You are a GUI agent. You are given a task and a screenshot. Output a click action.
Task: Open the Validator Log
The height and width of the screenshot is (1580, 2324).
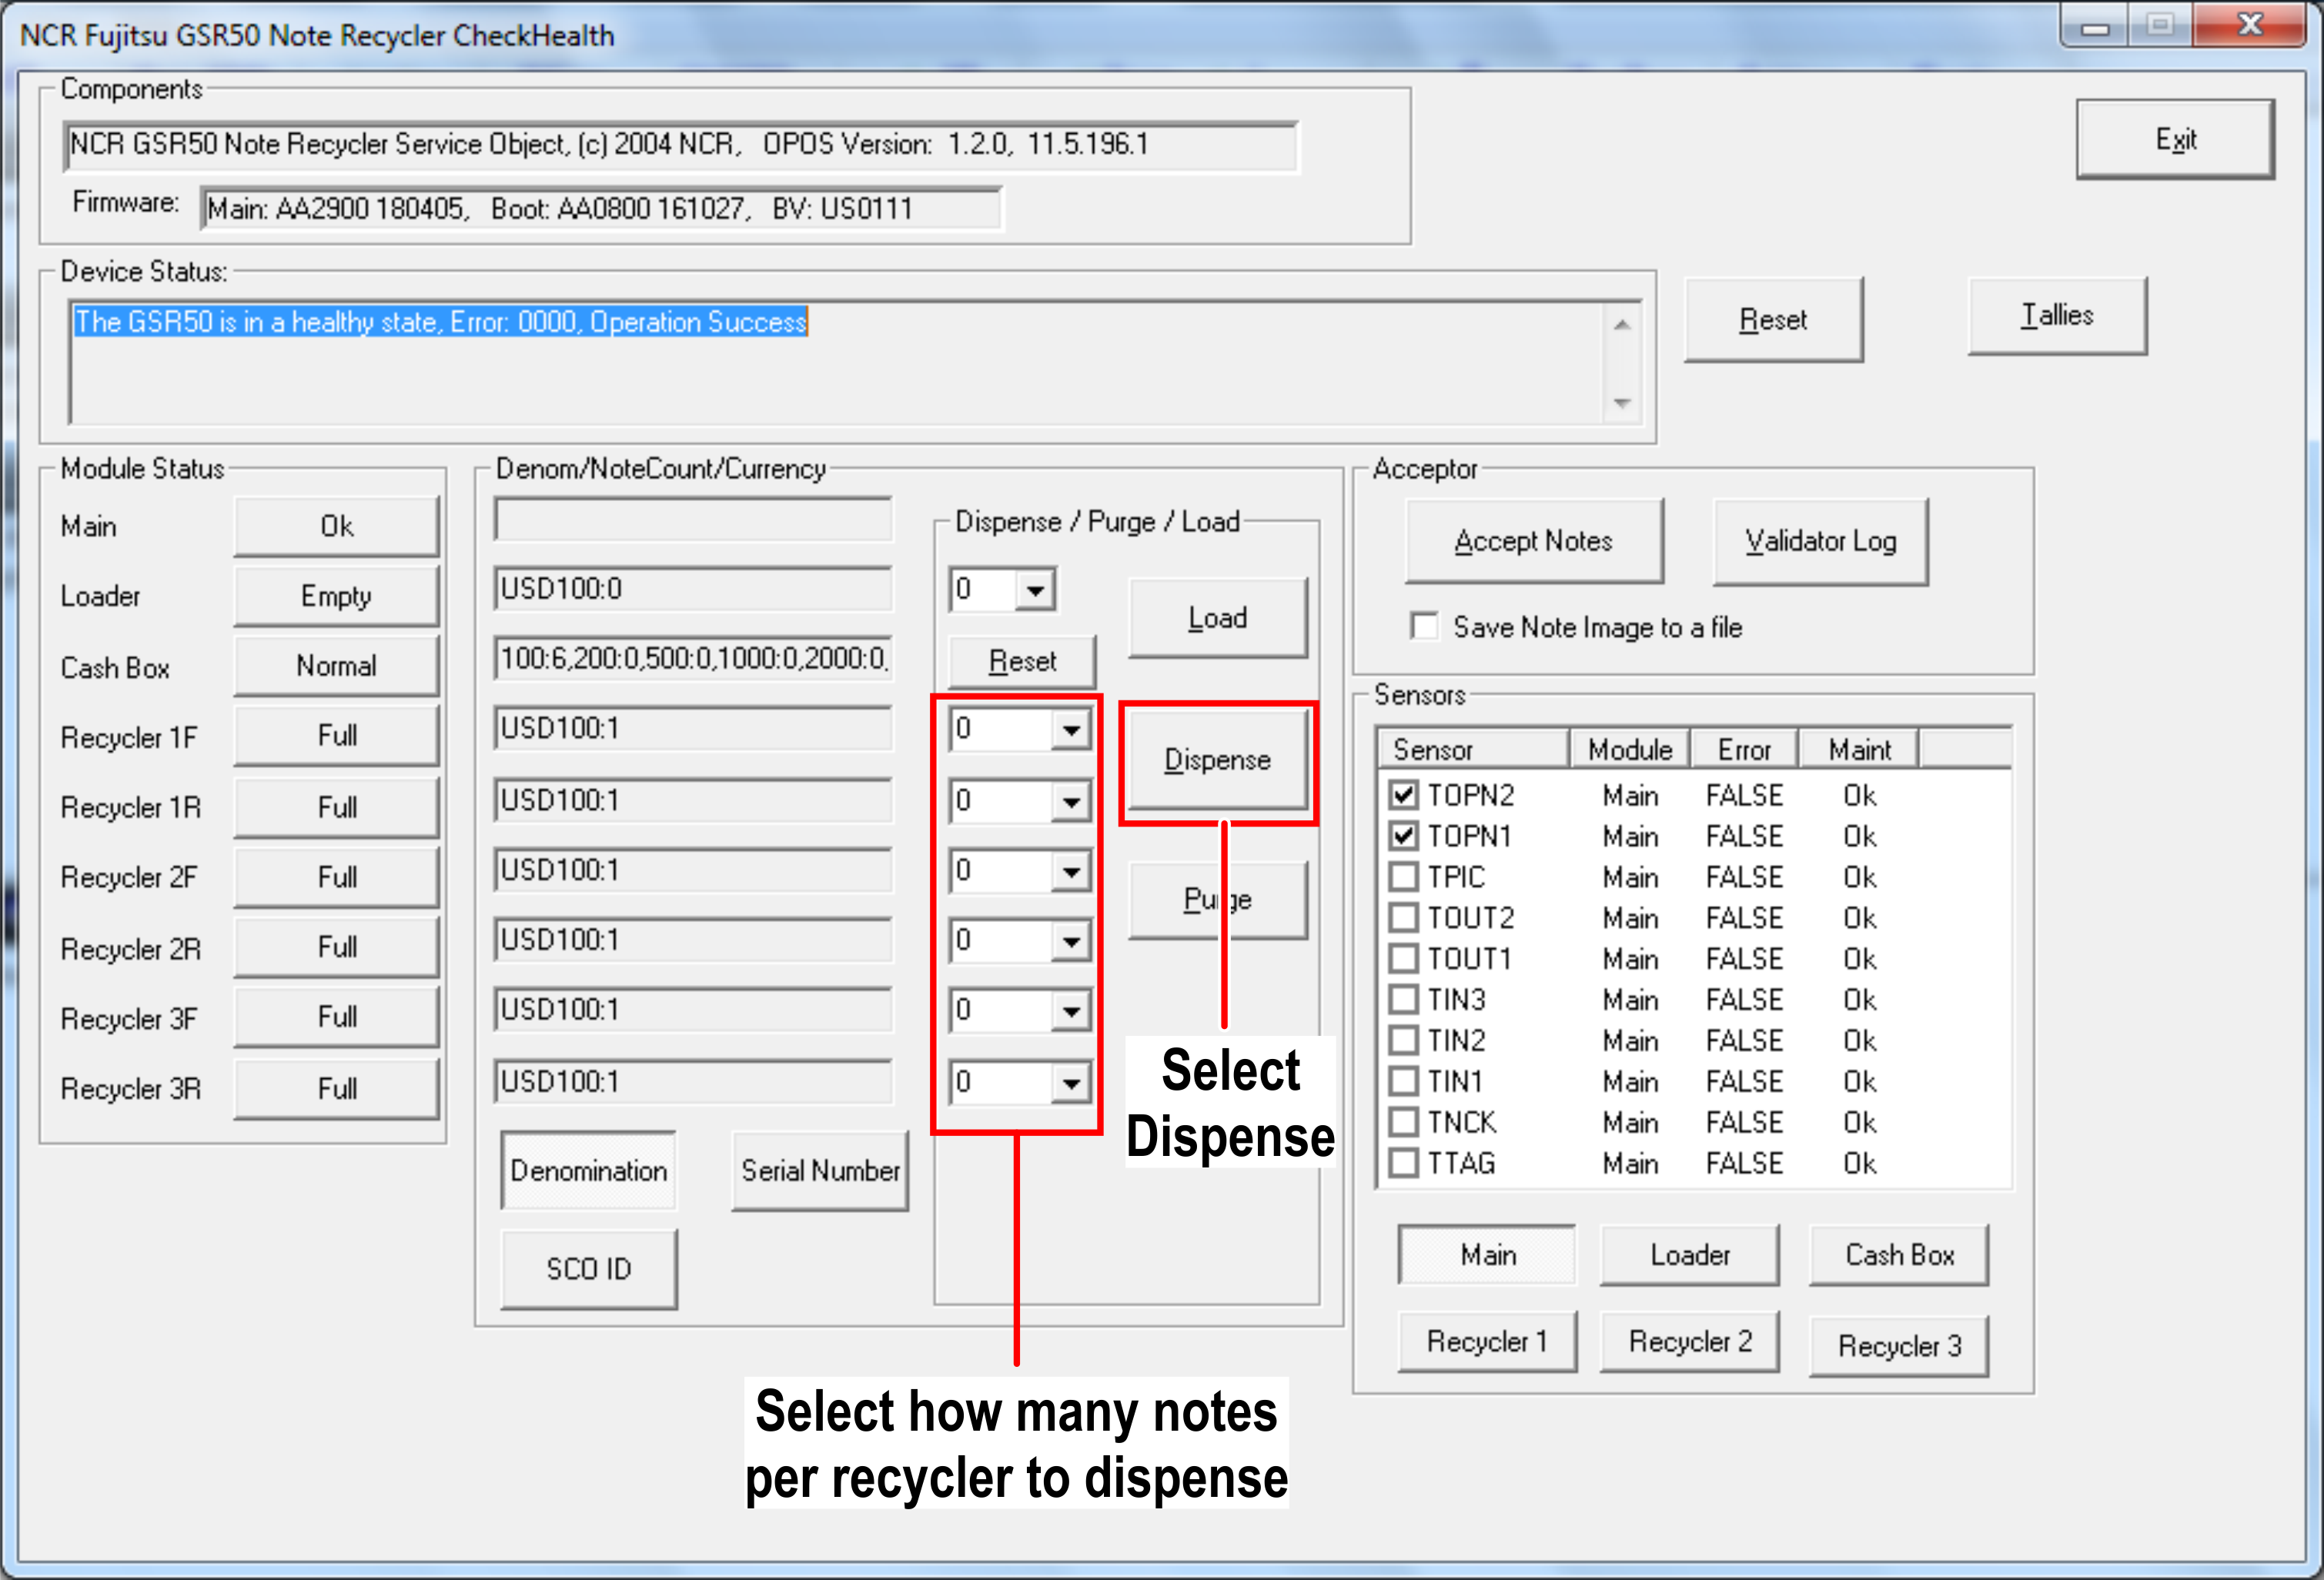[1820, 541]
